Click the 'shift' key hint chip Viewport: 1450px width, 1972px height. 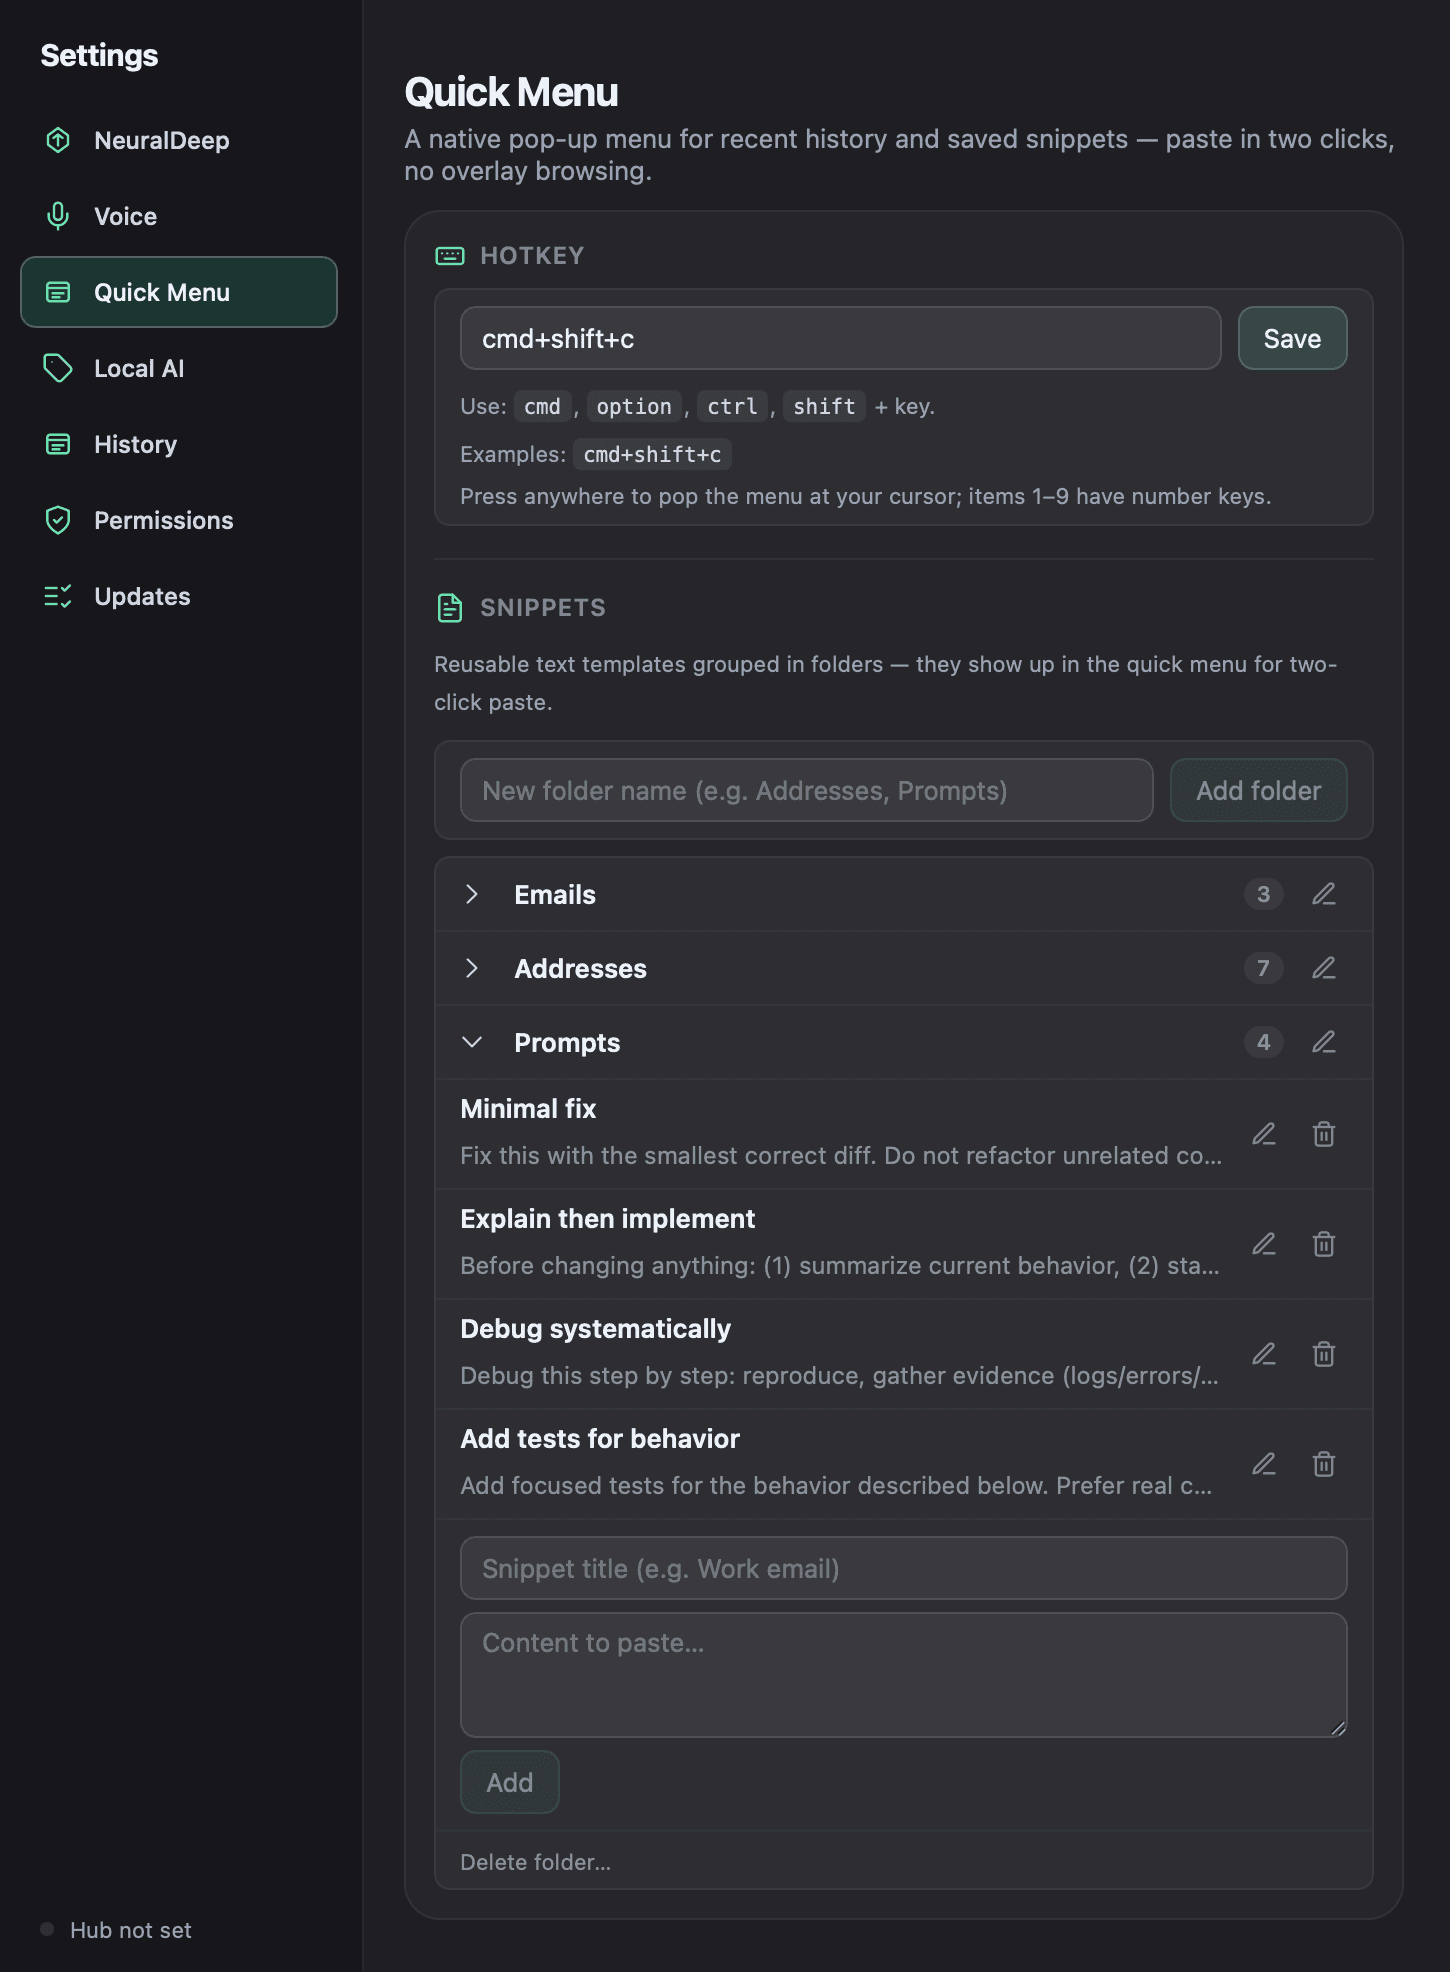tap(824, 406)
